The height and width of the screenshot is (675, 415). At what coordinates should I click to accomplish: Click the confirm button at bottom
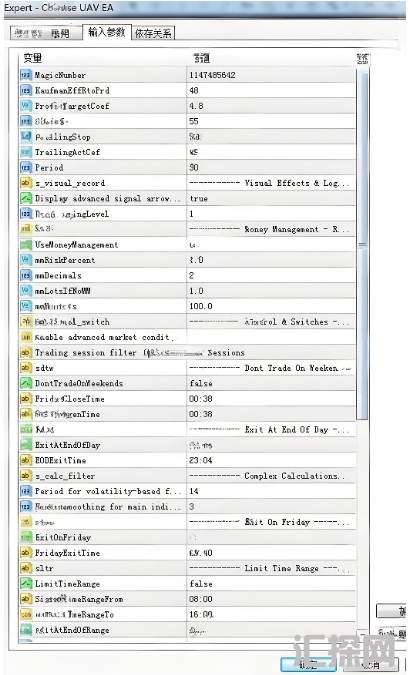click(x=307, y=665)
